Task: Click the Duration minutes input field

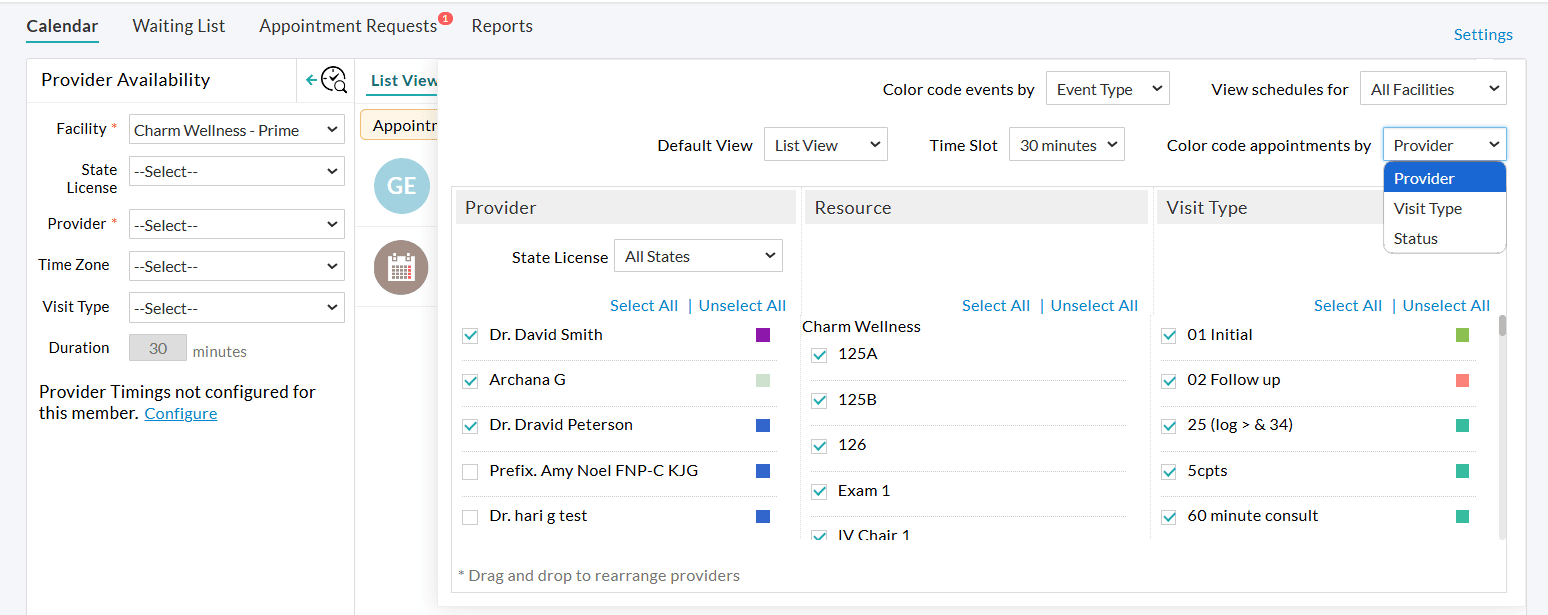Action: click(158, 348)
